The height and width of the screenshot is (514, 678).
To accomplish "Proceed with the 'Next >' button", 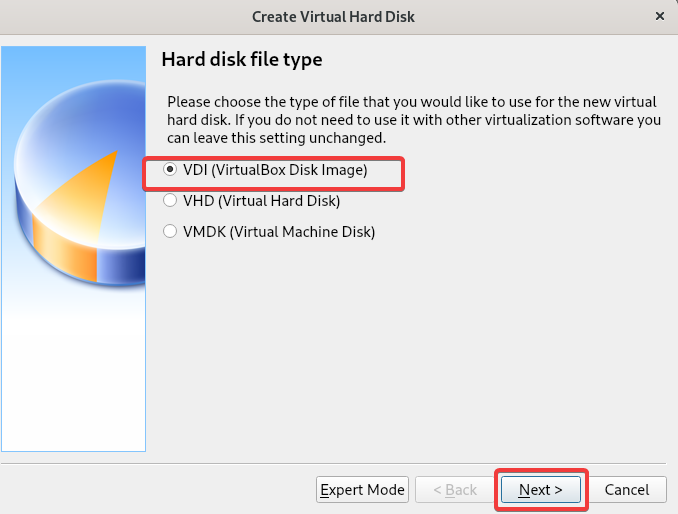I will [541, 490].
